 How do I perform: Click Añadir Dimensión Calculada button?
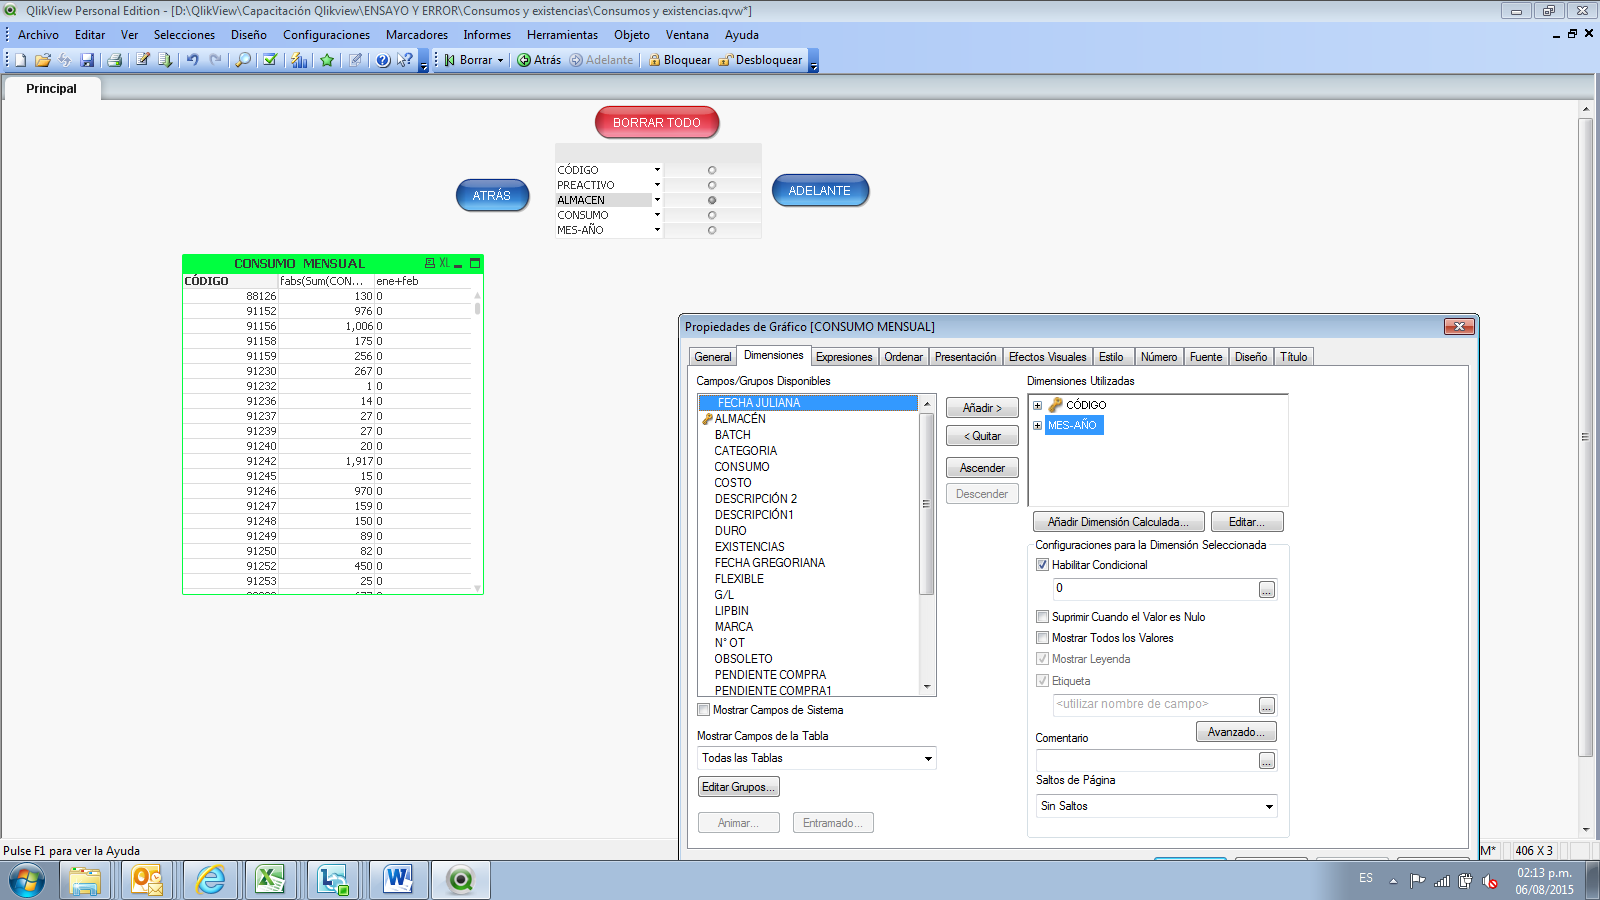pyautogui.click(x=1118, y=522)
